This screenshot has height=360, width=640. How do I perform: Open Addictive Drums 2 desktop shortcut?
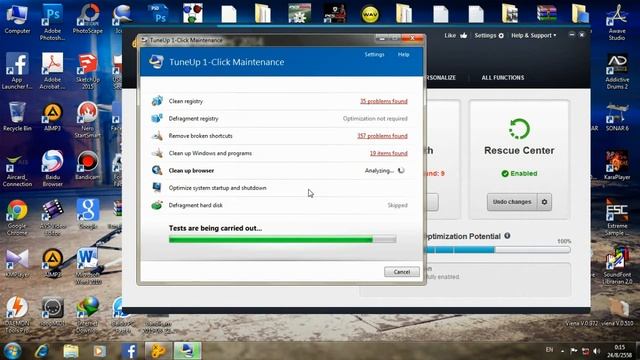[617, 71]
